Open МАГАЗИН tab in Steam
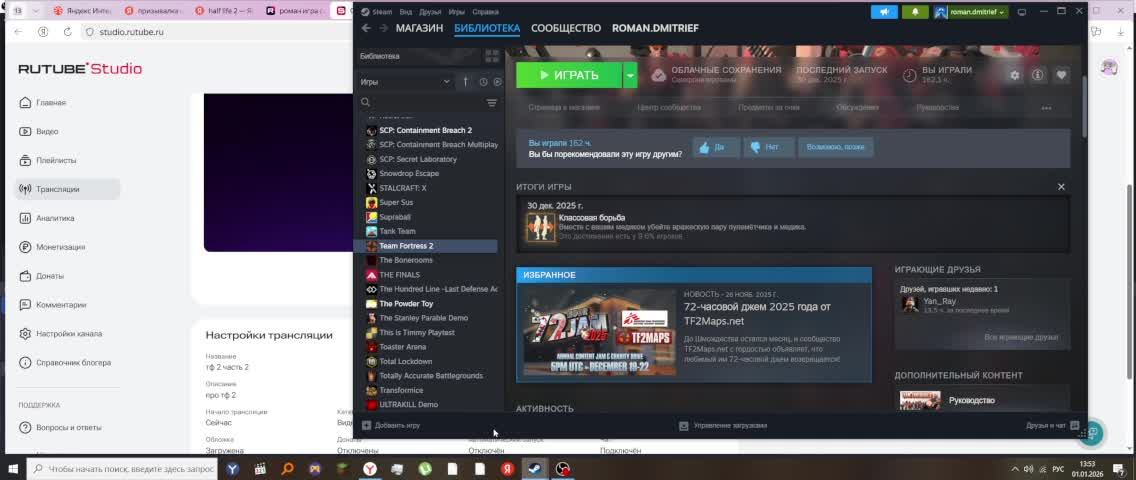The width and height of the screenshot is (1136, 480). (419, 28)
